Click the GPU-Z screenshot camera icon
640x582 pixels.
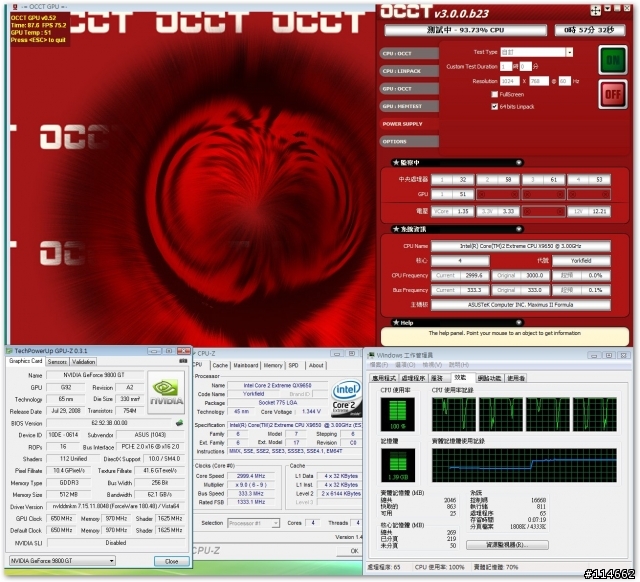click(x=183, y=361)
